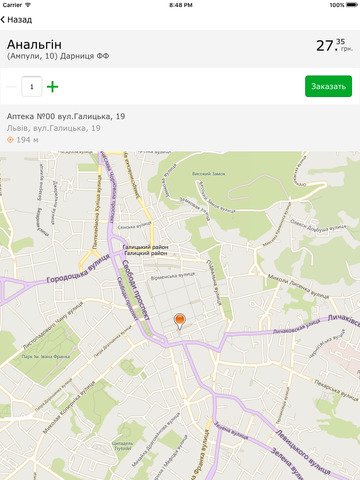Screen dimensions: 360x480
Task: Decrease quantity with the minus icon
Action: click(11, 87)
